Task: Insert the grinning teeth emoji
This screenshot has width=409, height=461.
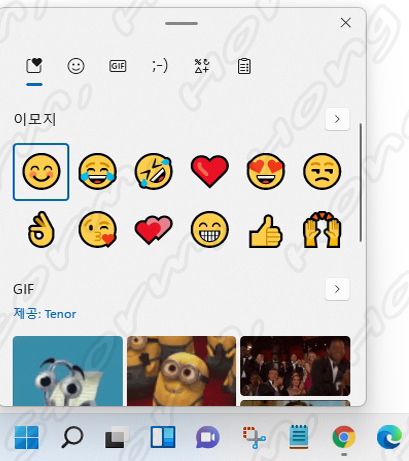Action: pyautogui.click(x=210, y=230)
